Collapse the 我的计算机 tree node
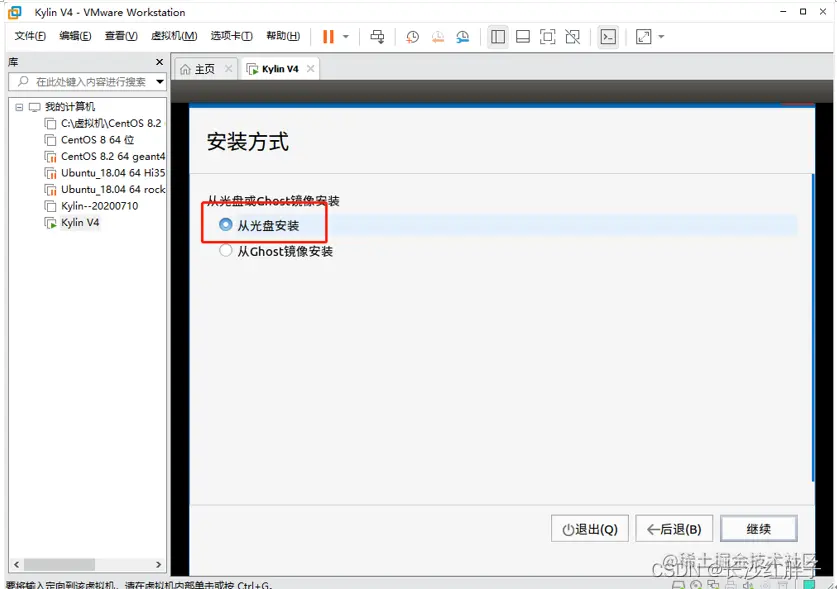Viewport: 837px width, 589px height. [x=18, y=106]
